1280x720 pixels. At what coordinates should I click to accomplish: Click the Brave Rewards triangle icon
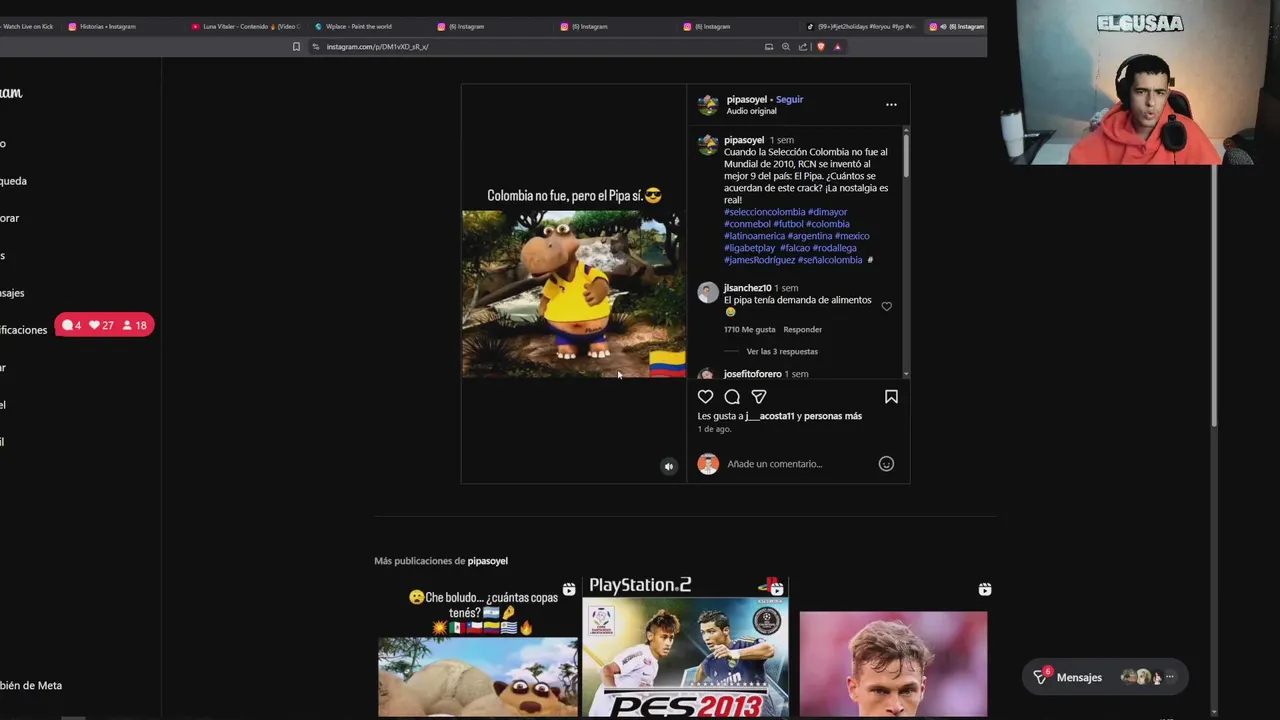[x=838, y=47]
